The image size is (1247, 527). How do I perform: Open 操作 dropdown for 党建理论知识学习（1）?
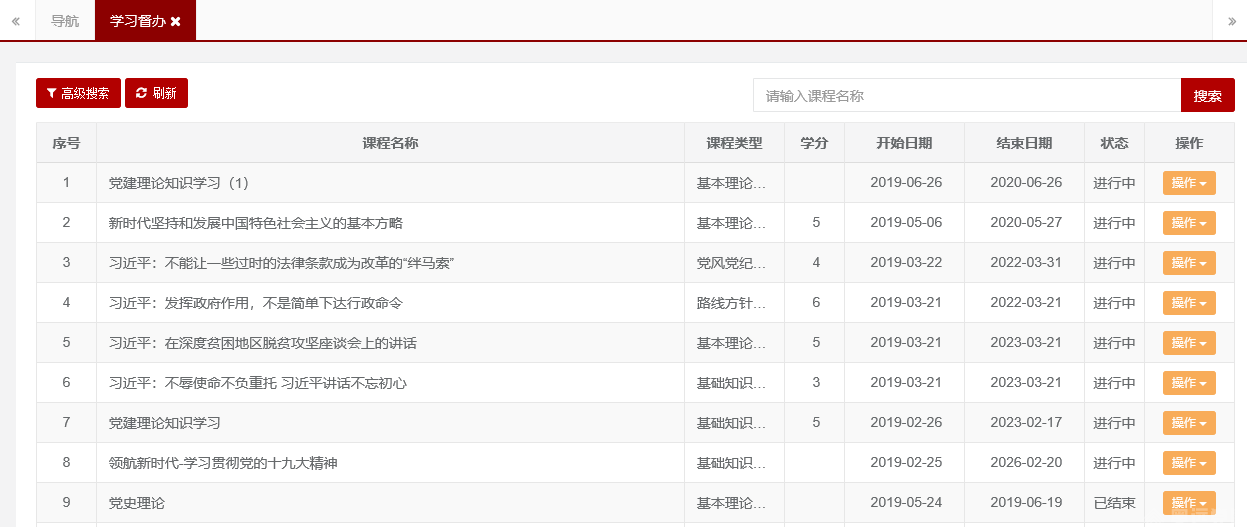(1189, 183)
